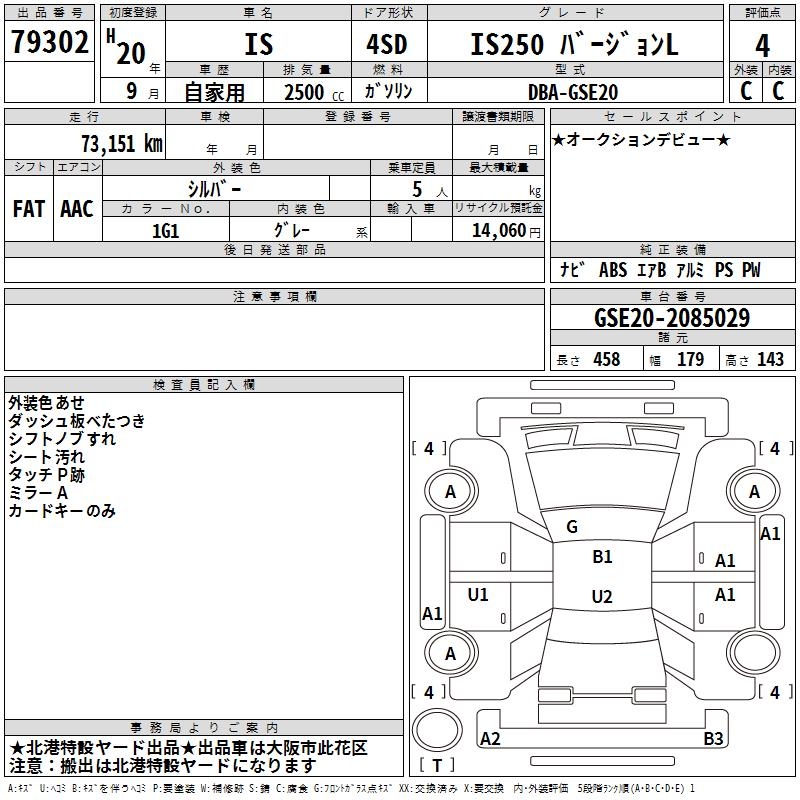Select the overall score under 評価点
This screenshot has width=800, height=800.
click(x=762, y=45)
